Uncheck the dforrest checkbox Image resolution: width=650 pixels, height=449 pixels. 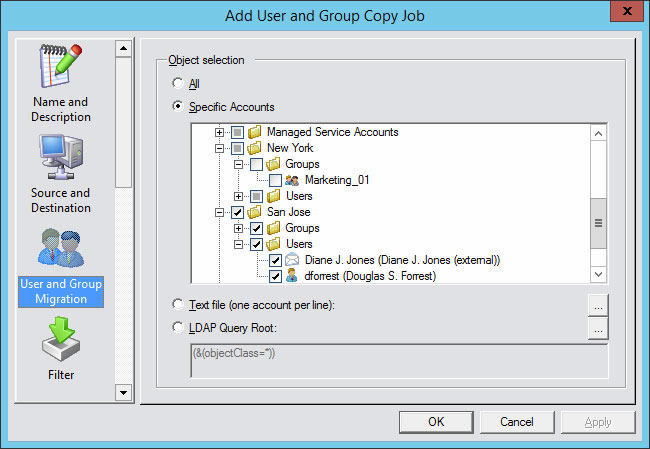click(275, 276)
